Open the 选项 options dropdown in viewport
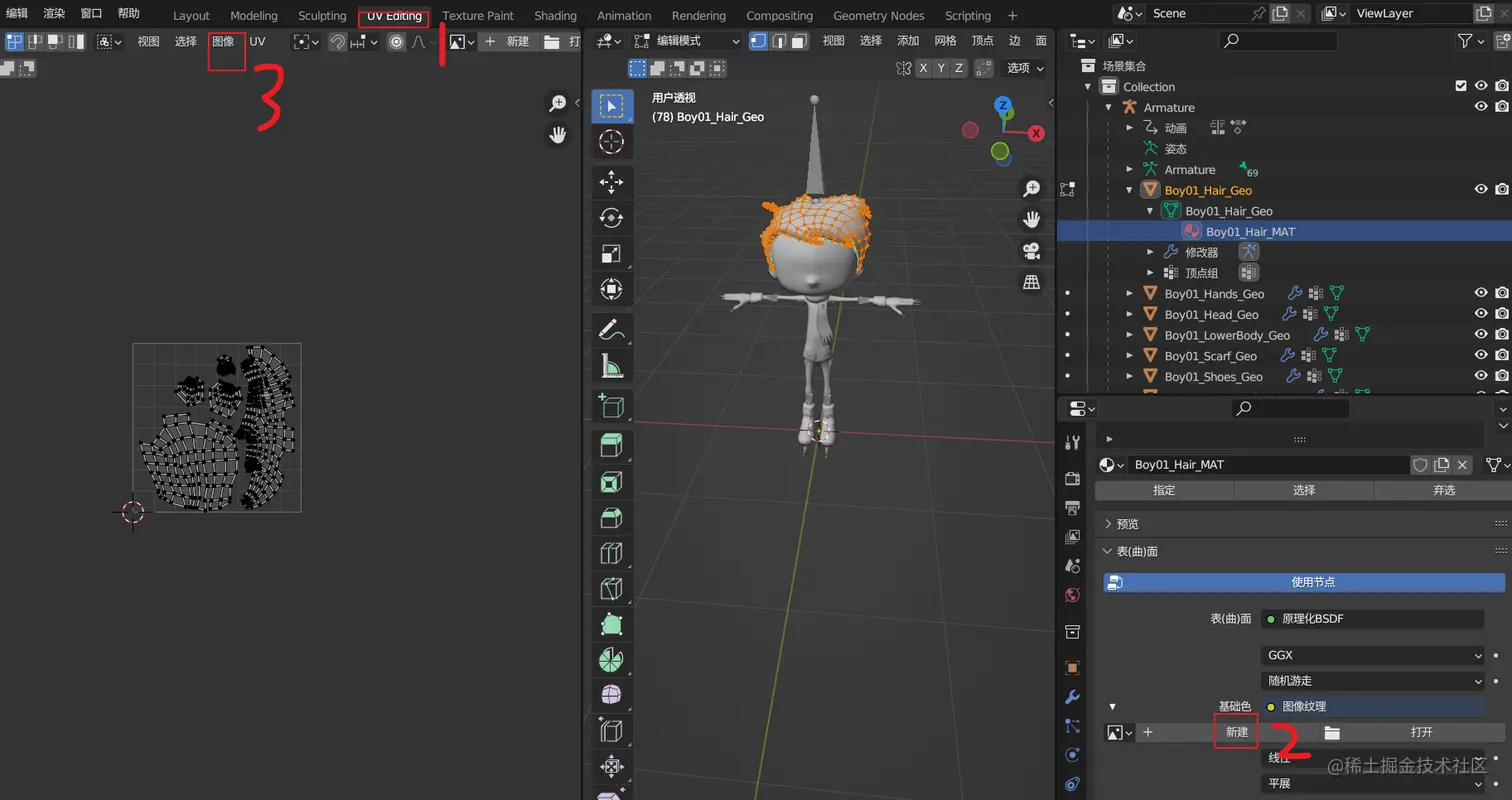The height and width of the screenshot is (800, 1512). pos(1025,68)
